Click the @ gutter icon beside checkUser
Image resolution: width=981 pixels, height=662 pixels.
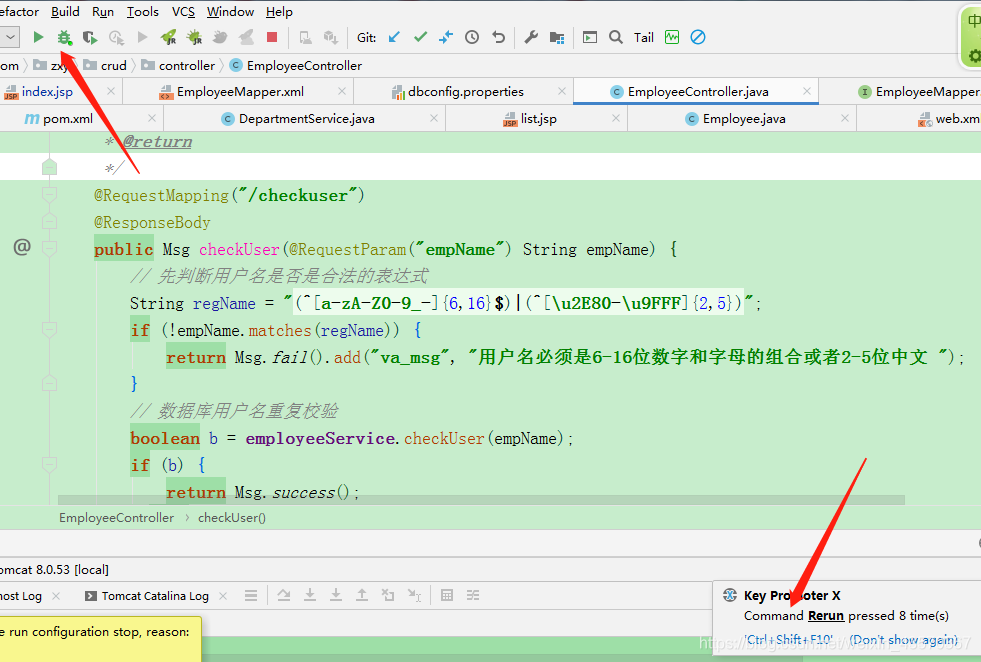pyautogui.click(x=22, y=247)
